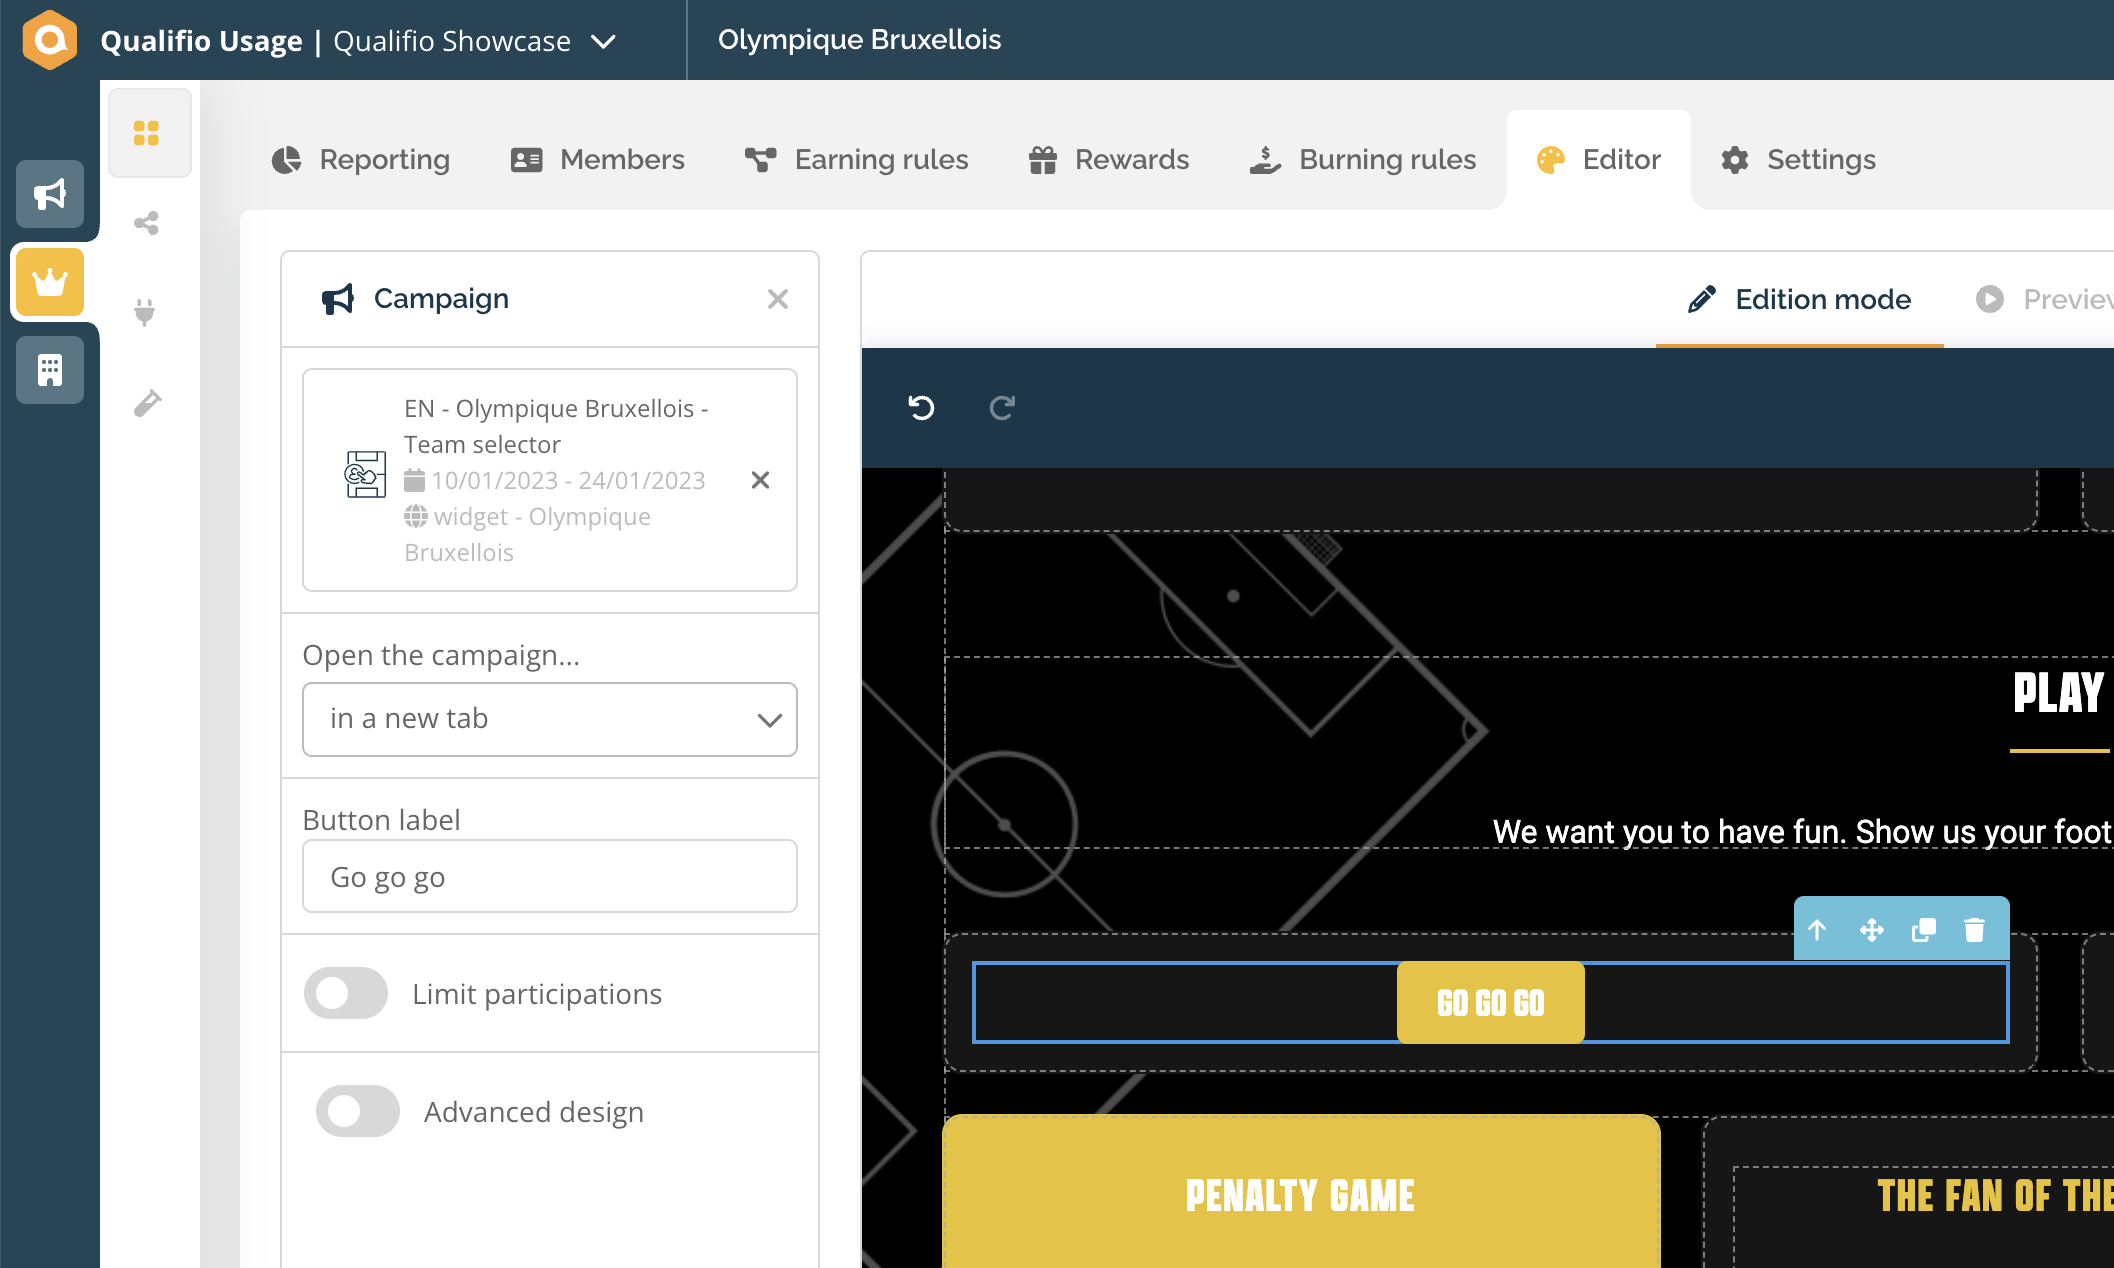Redo the last change in the editor

(x=1003, y=408)
